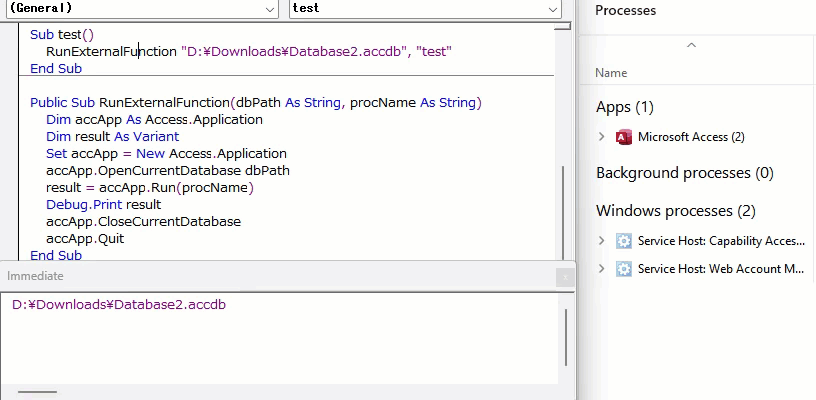Click 'Public Sub RunExternalFunction' declaration line
The width and height of the screenshot is (816, 400).
coord(256,102)
